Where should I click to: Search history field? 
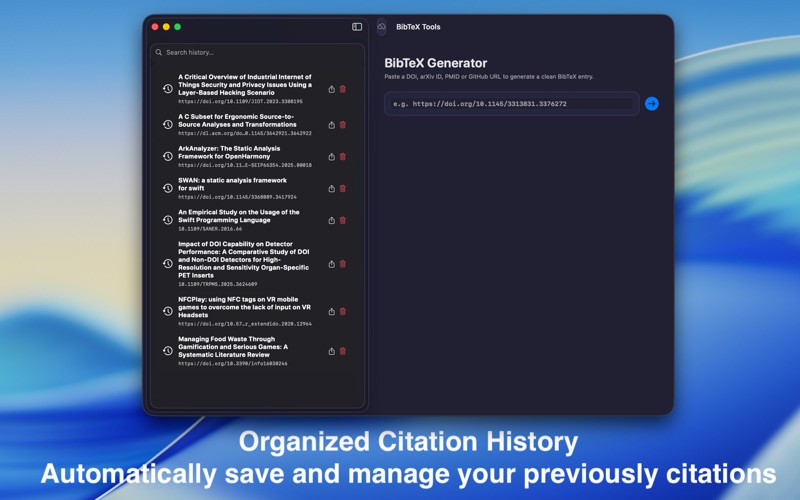click(x=258, y=52)
